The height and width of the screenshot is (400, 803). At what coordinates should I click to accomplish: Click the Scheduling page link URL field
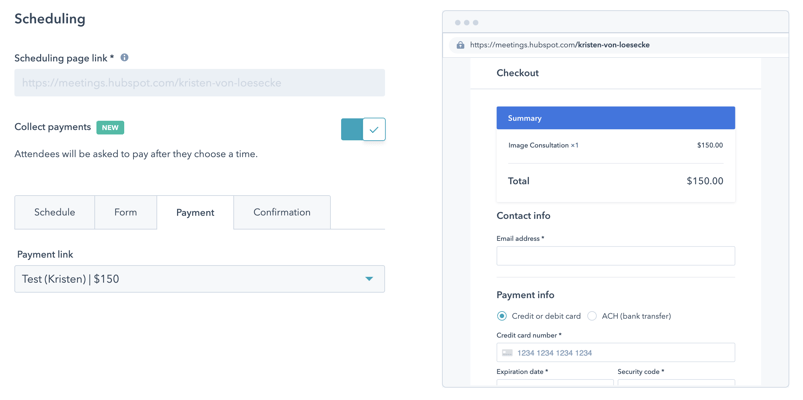(199, 82)
